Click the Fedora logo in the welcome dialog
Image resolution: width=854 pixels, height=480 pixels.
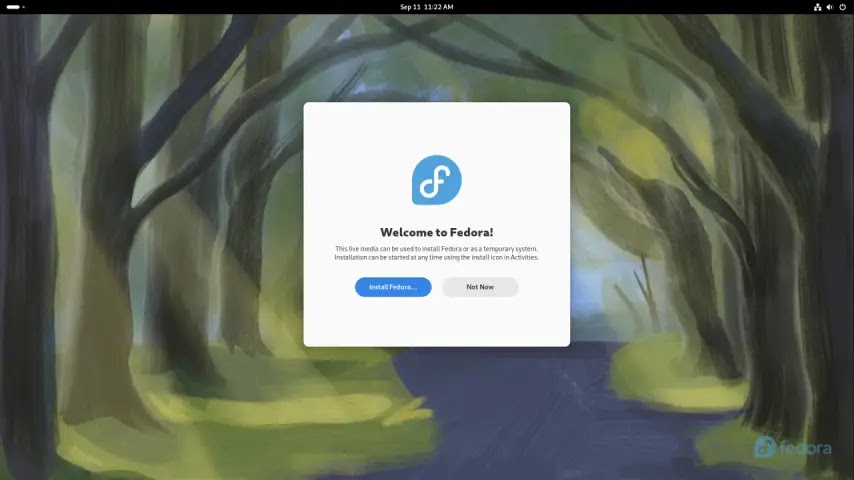click(x=437, y=180)
